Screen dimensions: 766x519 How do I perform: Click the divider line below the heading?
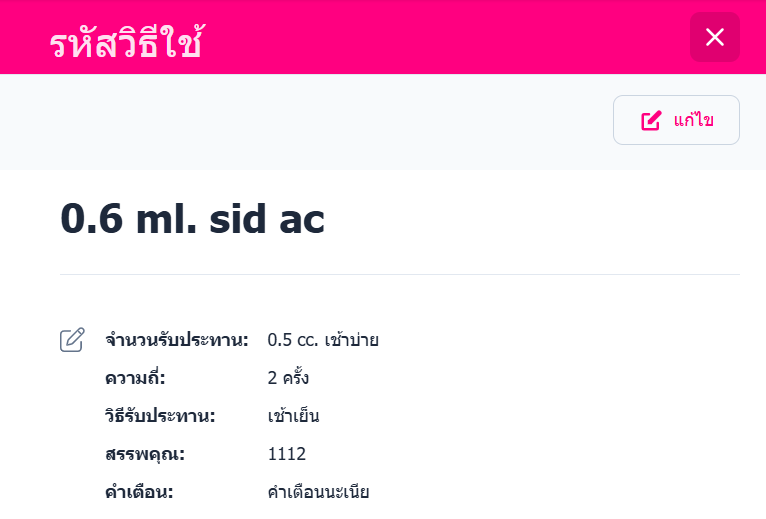tap(400, 274)
